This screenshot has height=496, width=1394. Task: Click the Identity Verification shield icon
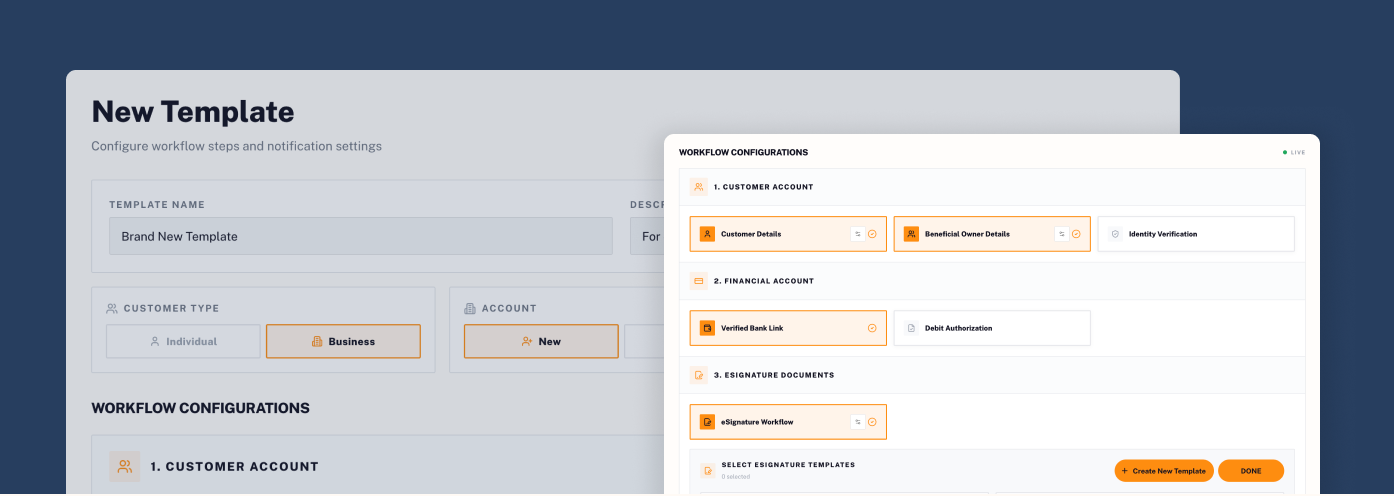click(x=1115, y=234)
